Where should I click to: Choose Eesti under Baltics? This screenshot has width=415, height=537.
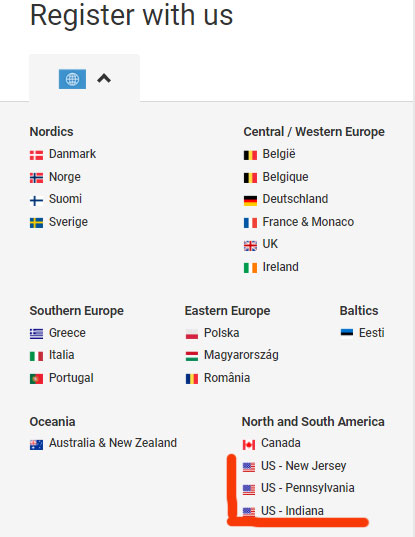click(x=372, y=333)
